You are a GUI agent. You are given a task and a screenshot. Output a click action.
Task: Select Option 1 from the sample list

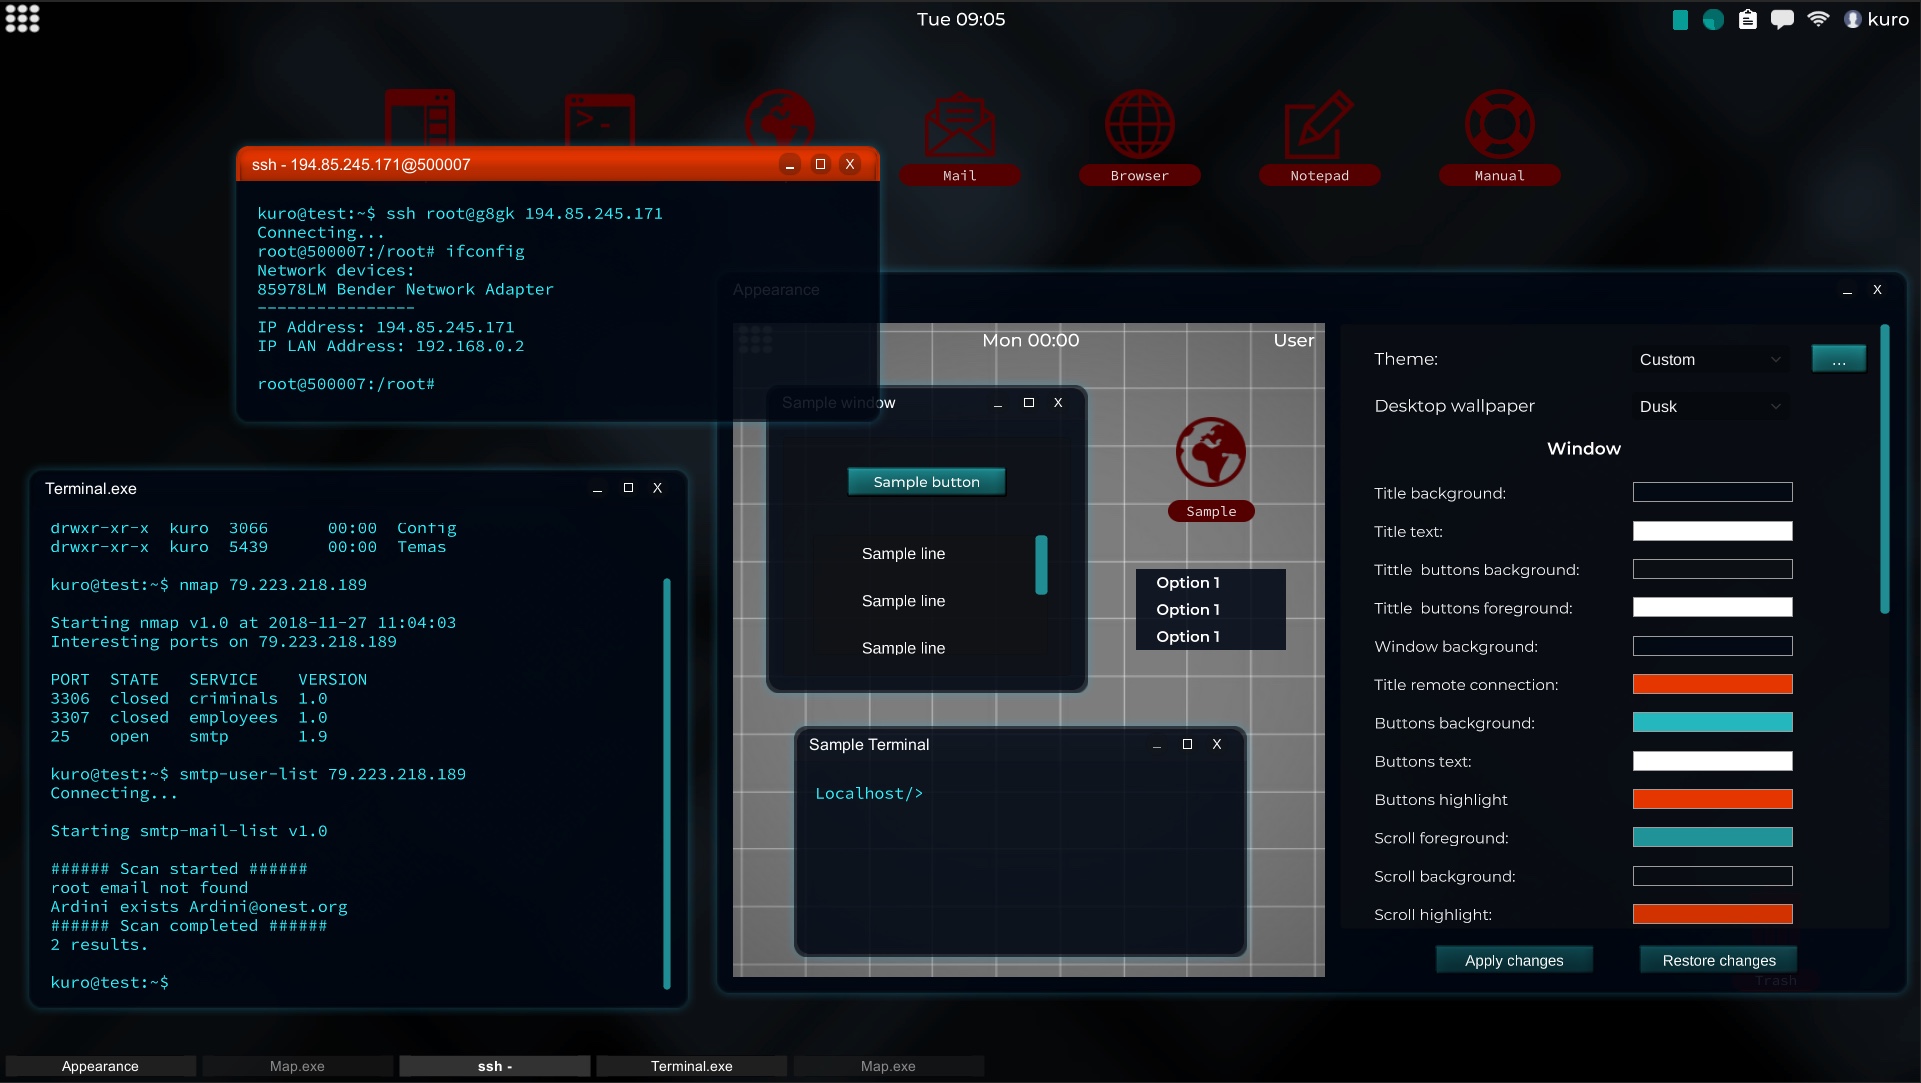pos(1188,582)
